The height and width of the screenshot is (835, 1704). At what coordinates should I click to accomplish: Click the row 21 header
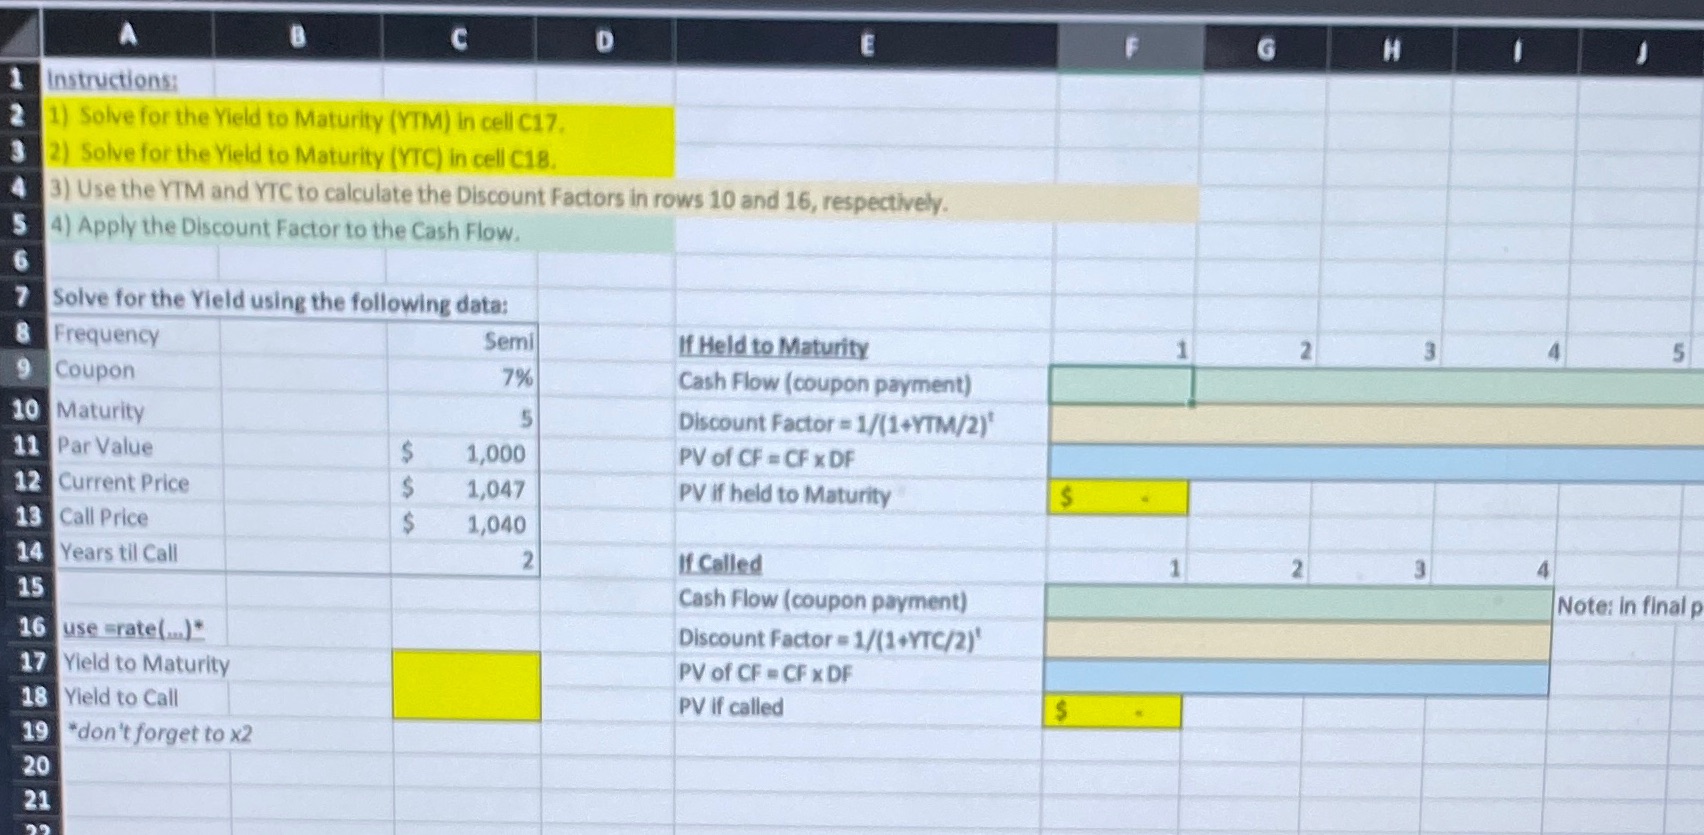[x=37, y=800]
